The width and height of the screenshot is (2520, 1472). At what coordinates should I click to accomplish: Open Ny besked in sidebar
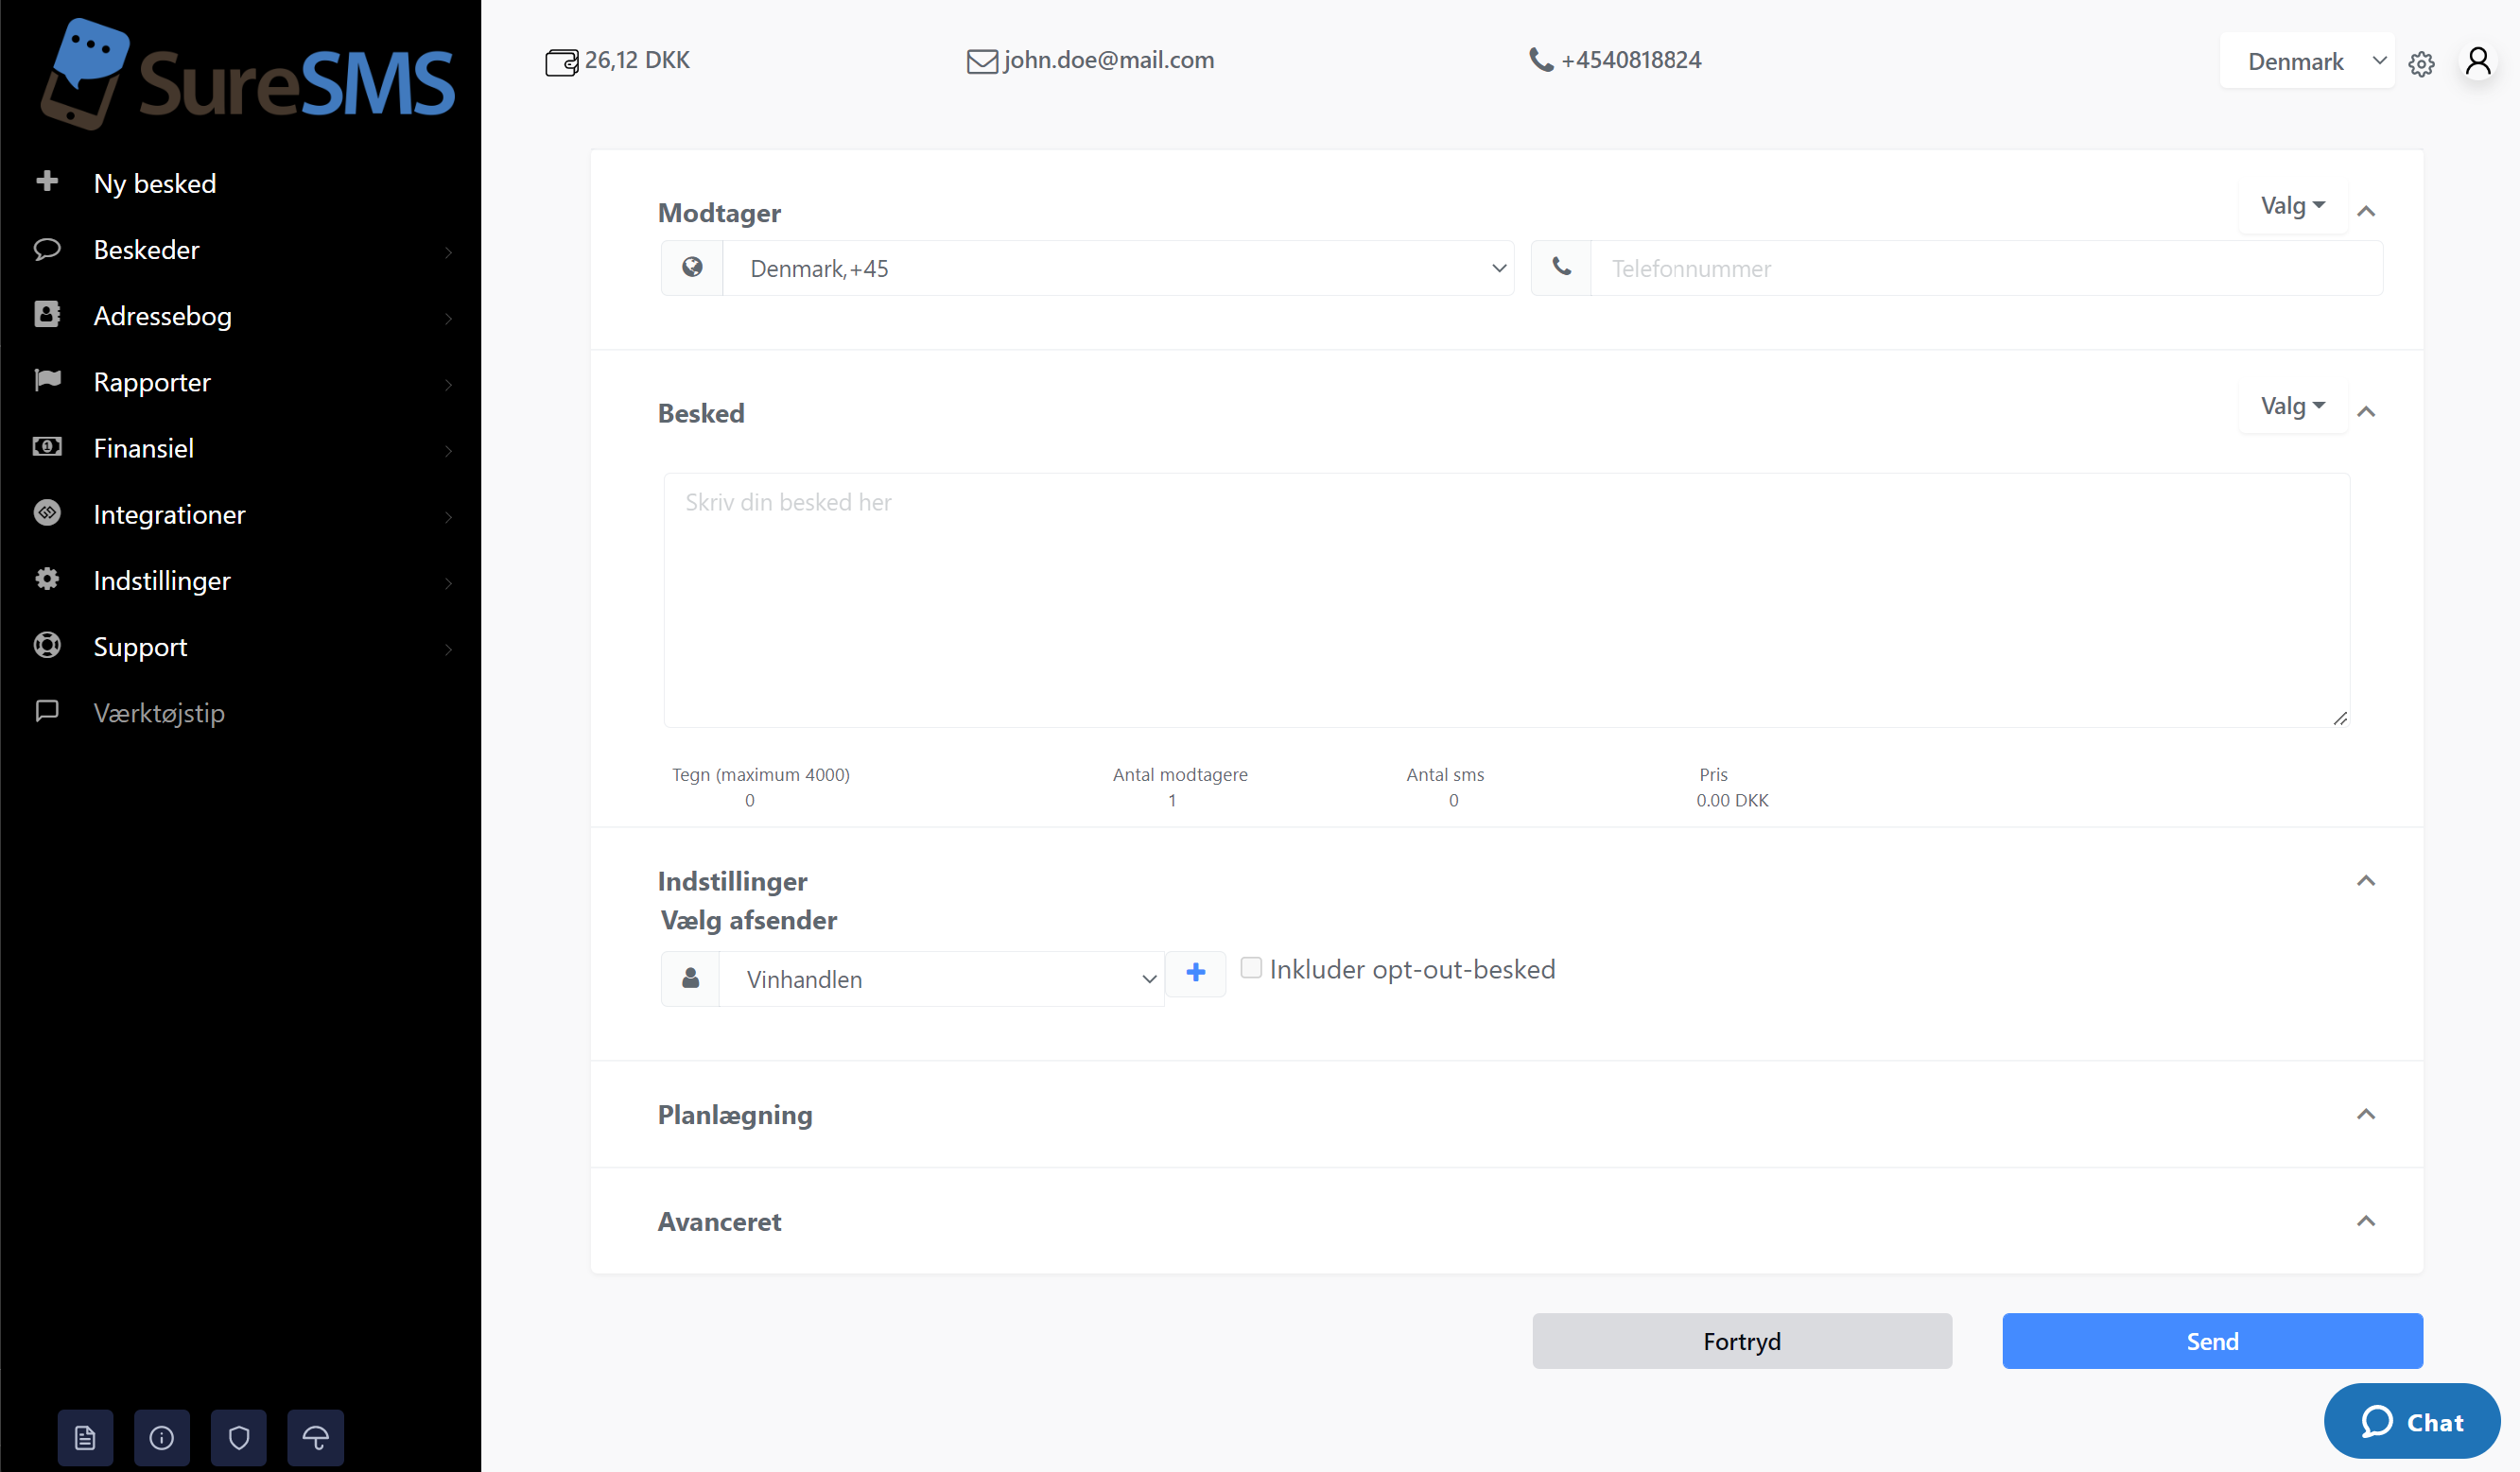click(x=156, y=182)
